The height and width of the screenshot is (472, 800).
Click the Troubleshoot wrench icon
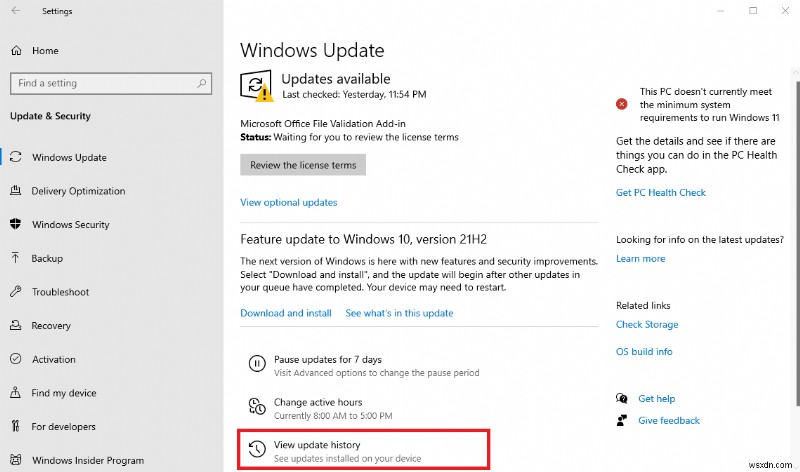[x=16, y=292]
